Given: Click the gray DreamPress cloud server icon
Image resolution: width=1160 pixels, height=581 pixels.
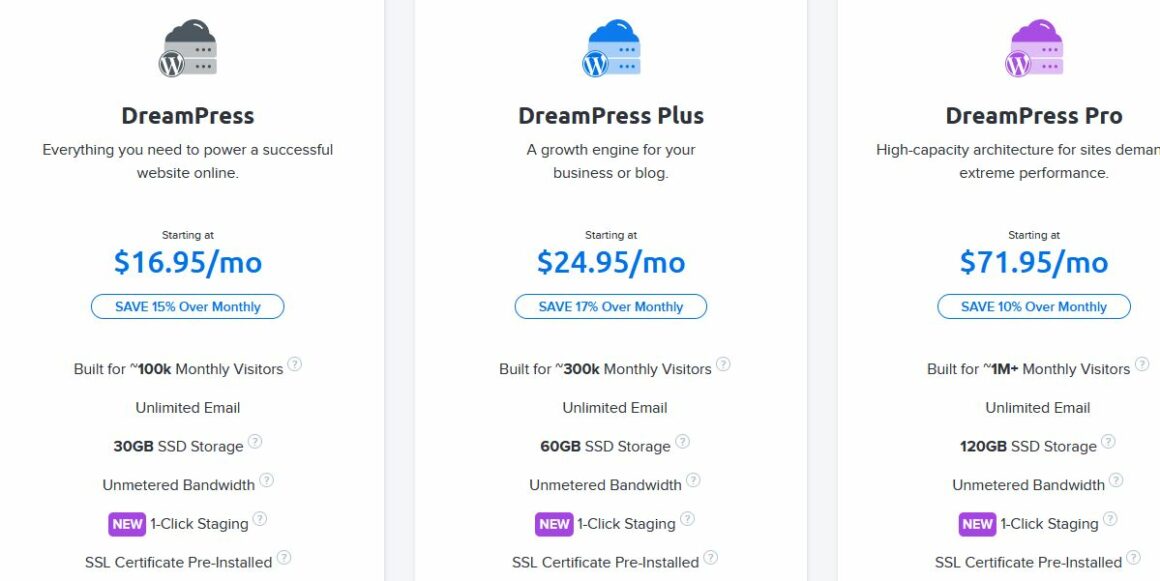Looking at the screenshot, I should point(187,48).
